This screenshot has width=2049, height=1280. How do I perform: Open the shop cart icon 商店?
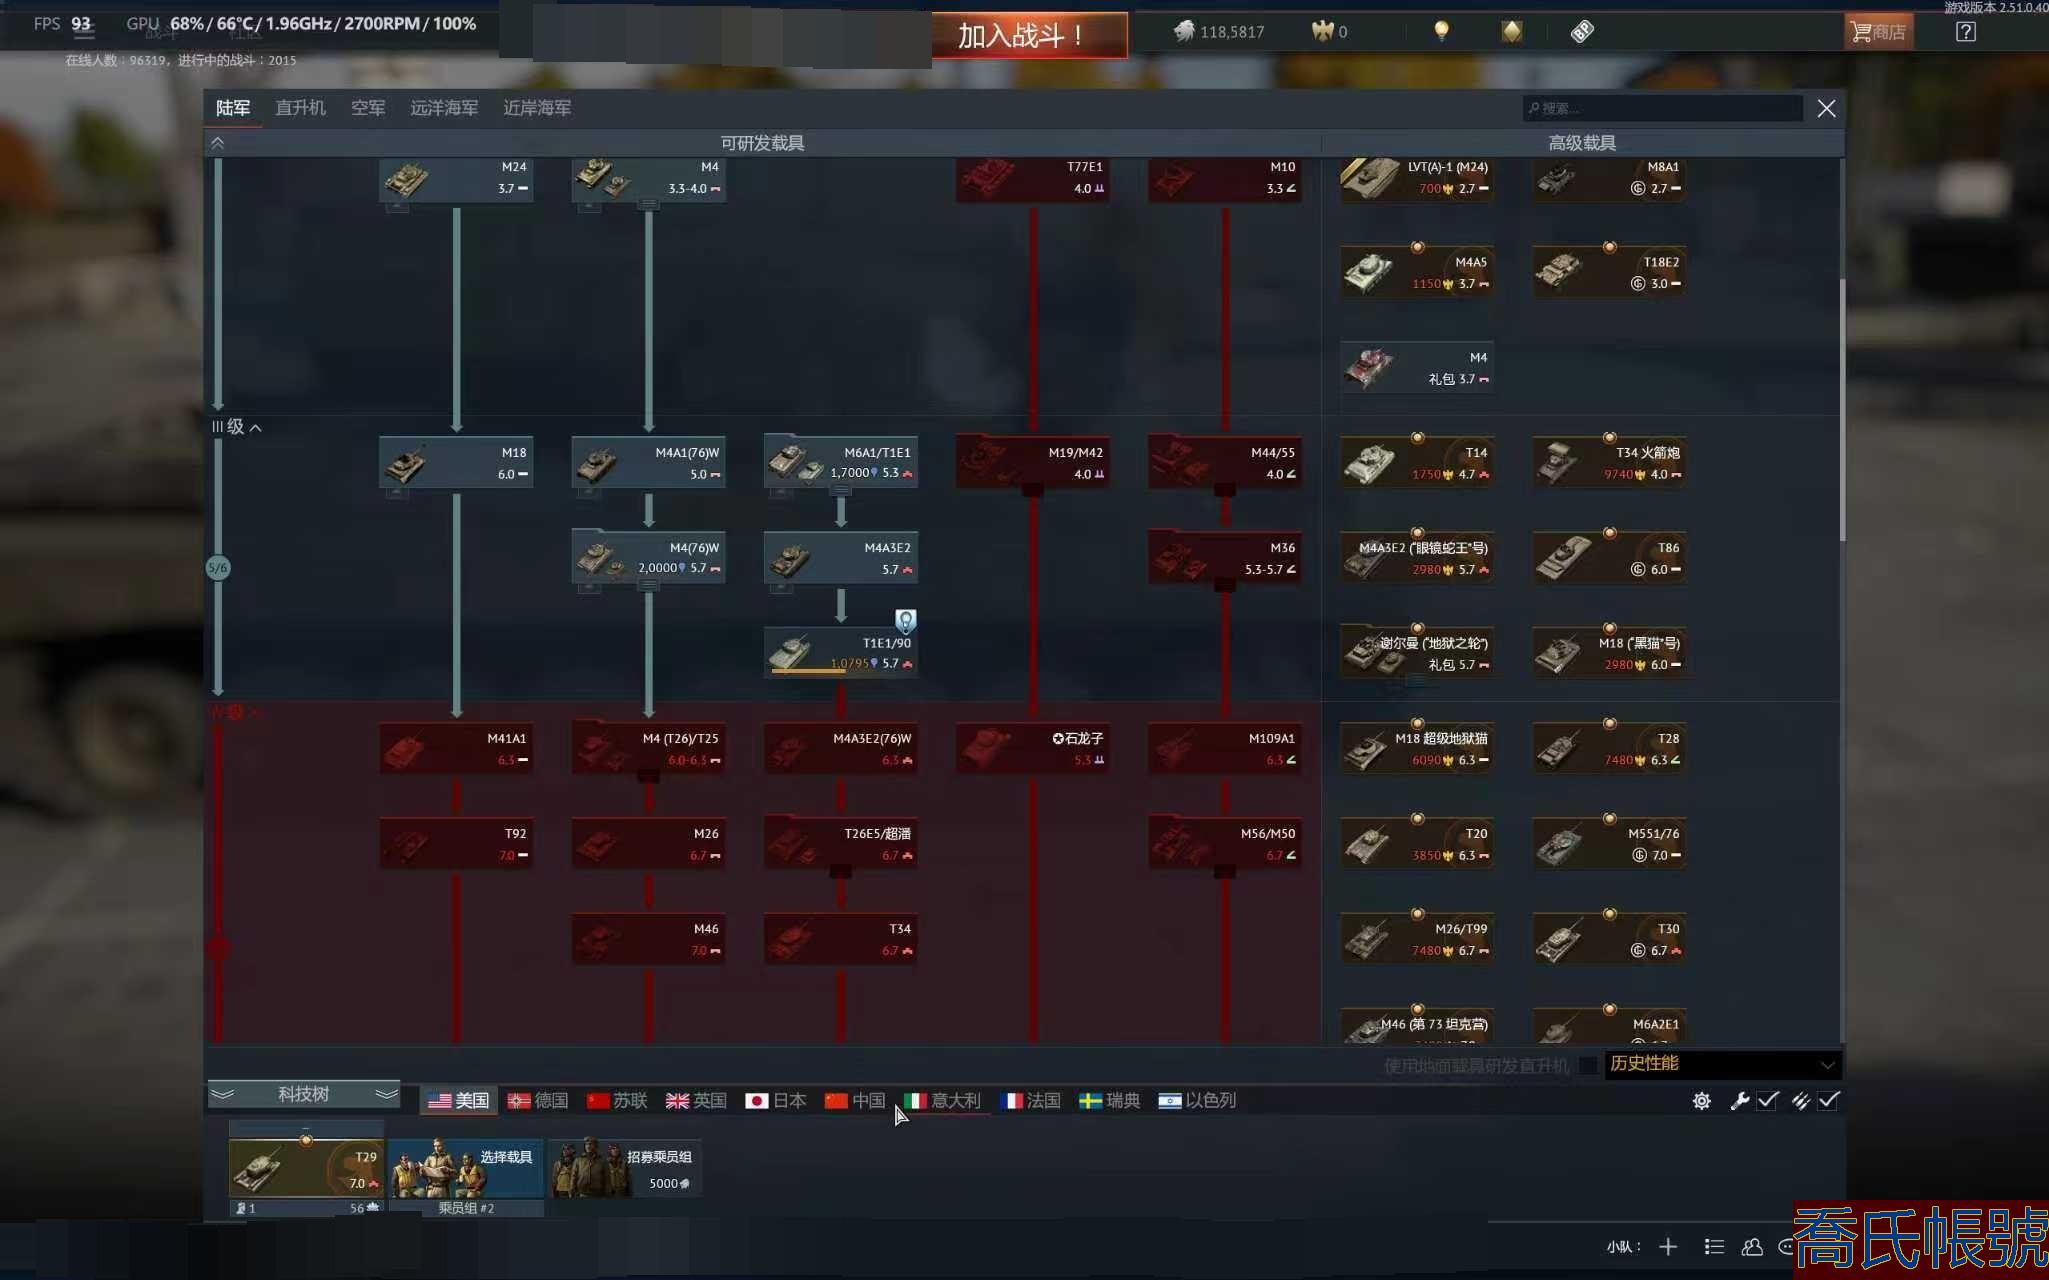click(x=1877, y=32)
